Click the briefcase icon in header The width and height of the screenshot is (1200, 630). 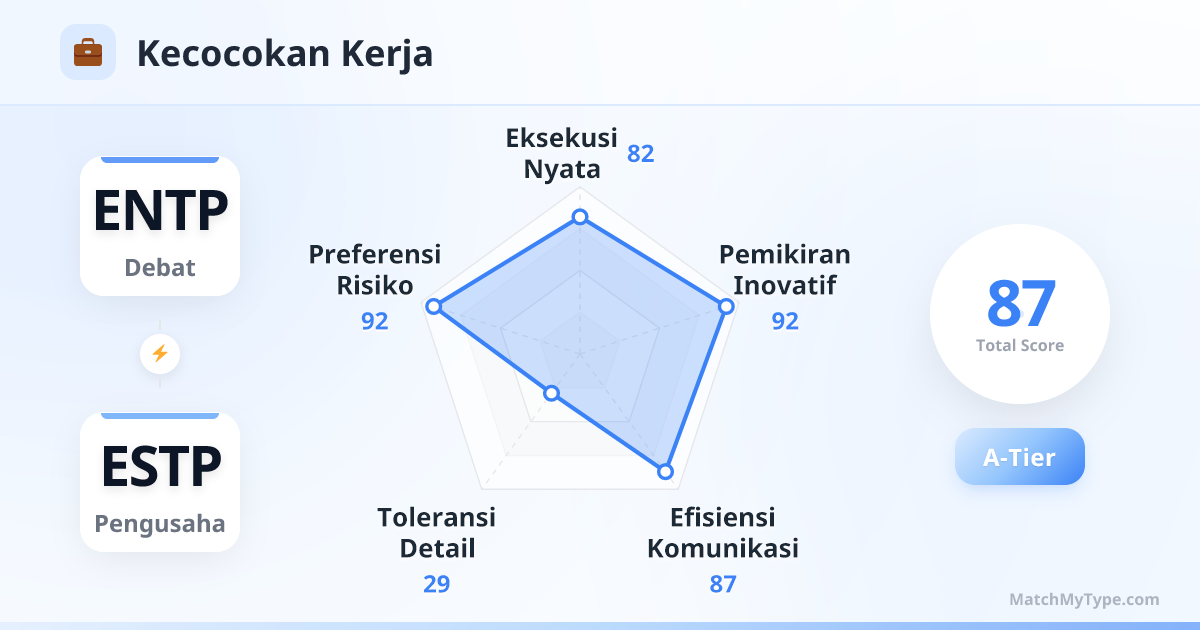pos(88,52)
